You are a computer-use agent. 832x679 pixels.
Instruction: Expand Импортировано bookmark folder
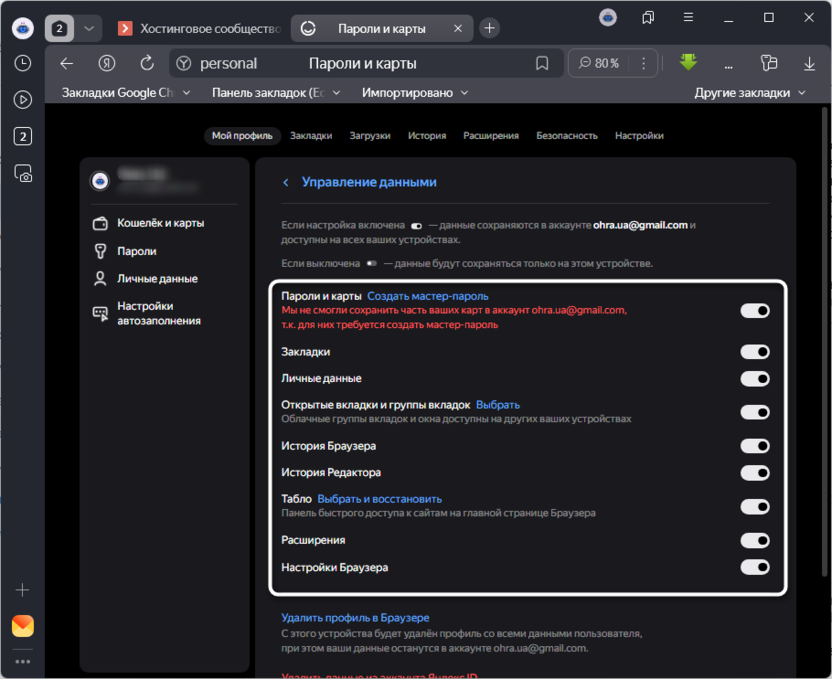click(x=415, y=93)
